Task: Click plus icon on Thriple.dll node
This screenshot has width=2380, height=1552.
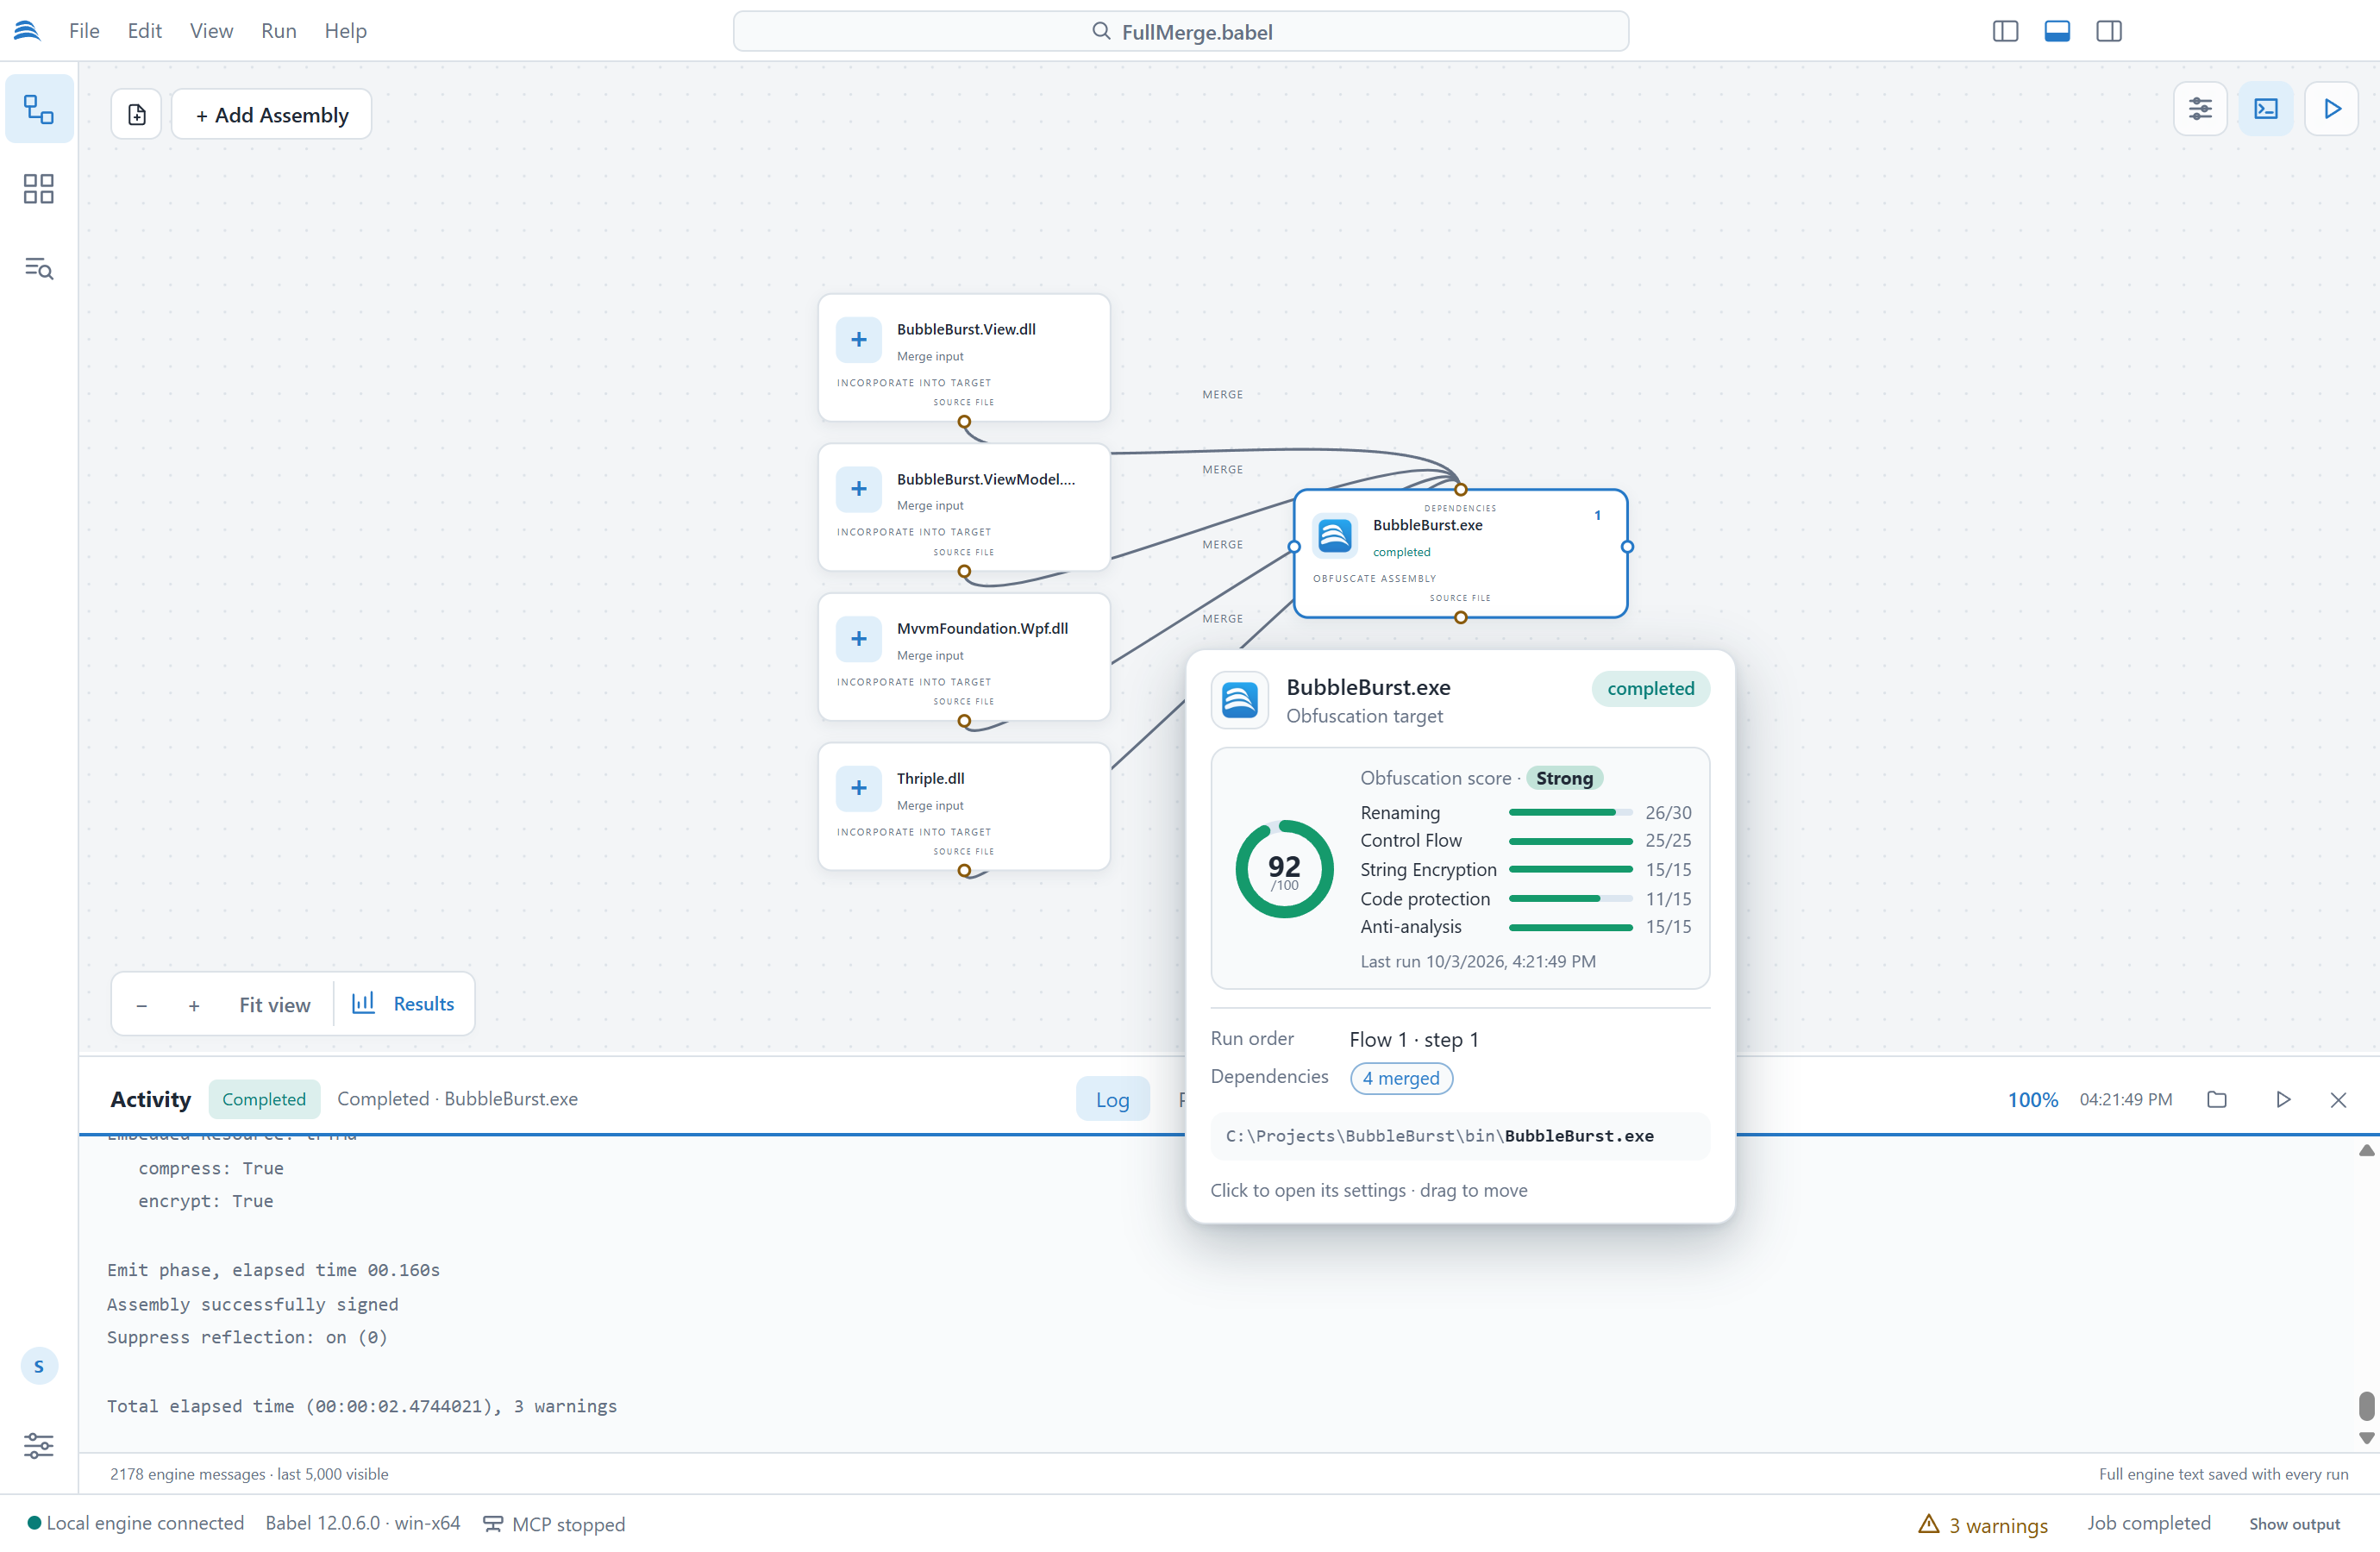Action: click(x=859, y=788)
